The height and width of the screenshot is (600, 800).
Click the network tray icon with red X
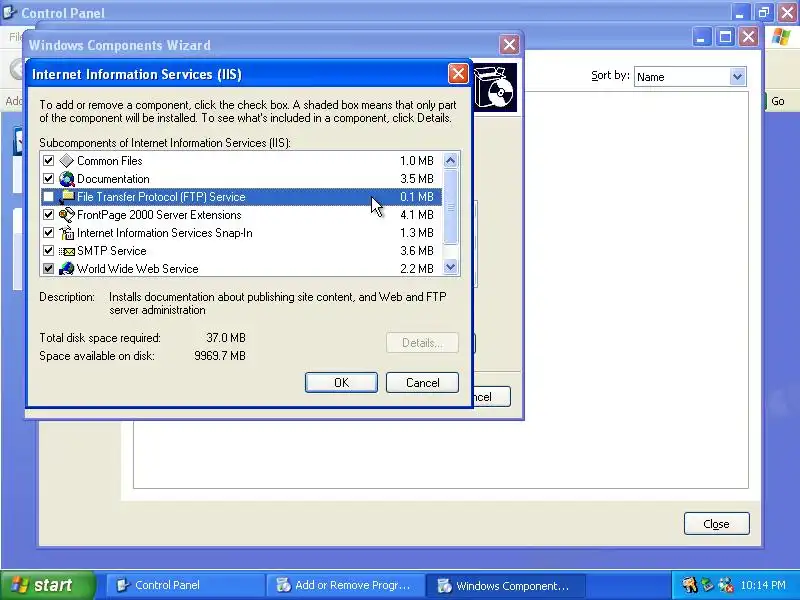tap(726, 585)
